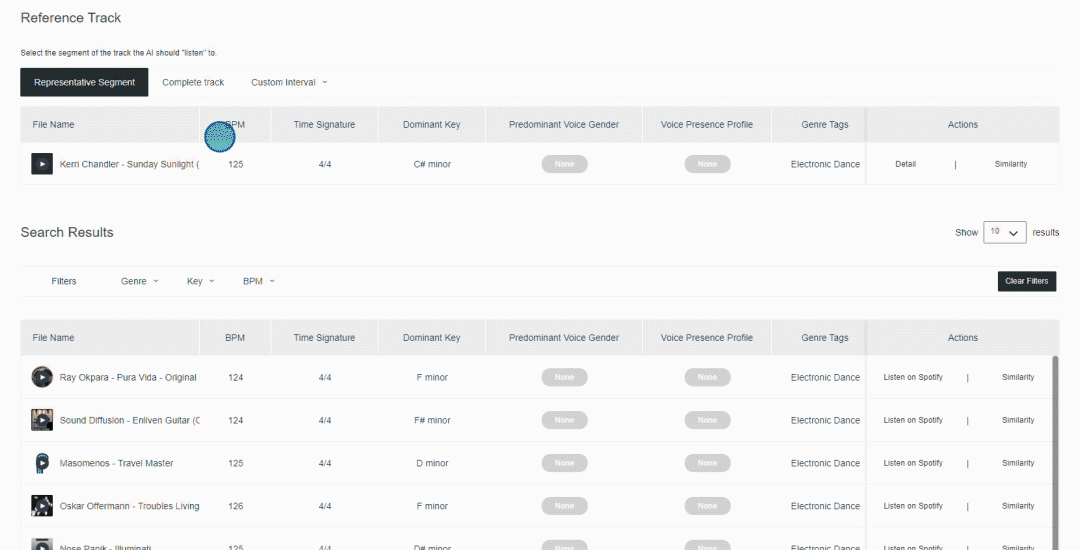Play the Kerri Chandler Sunday Sunlight reference track
1080x550 pixels.
click(42, 165)
